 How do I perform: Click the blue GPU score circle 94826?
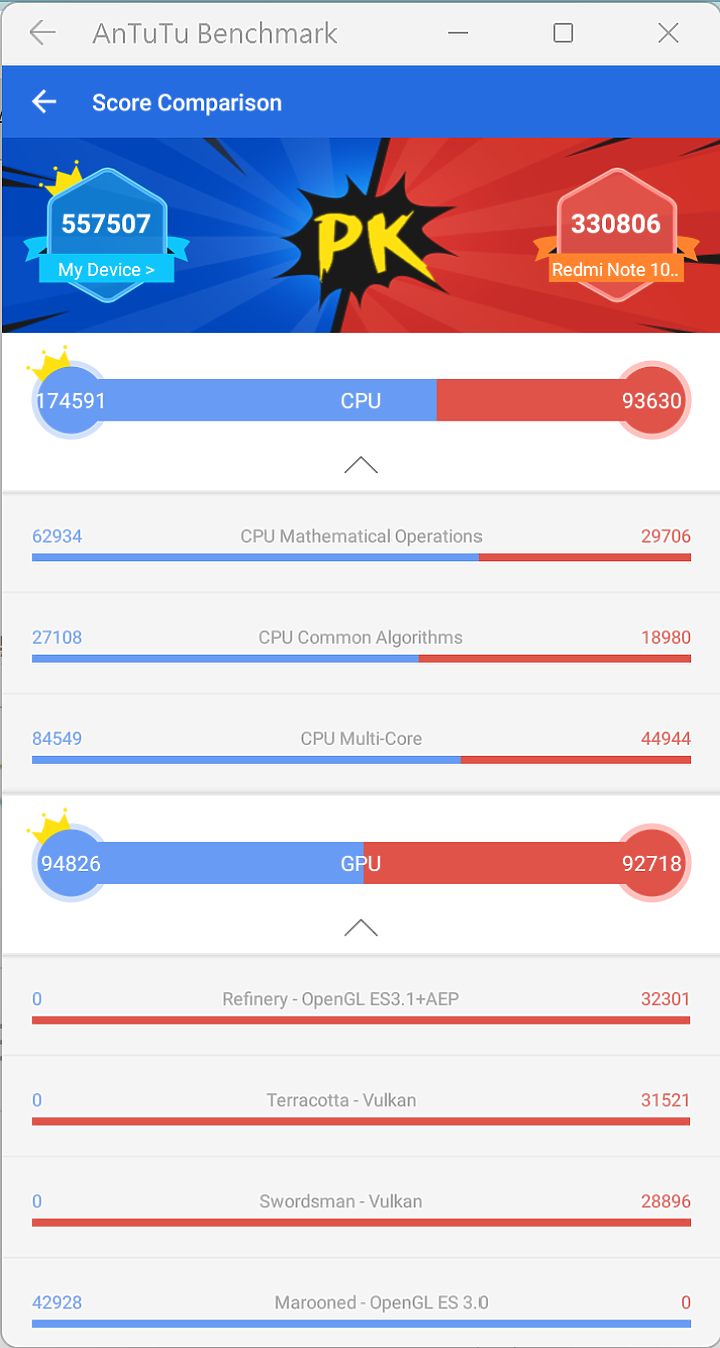70,863
